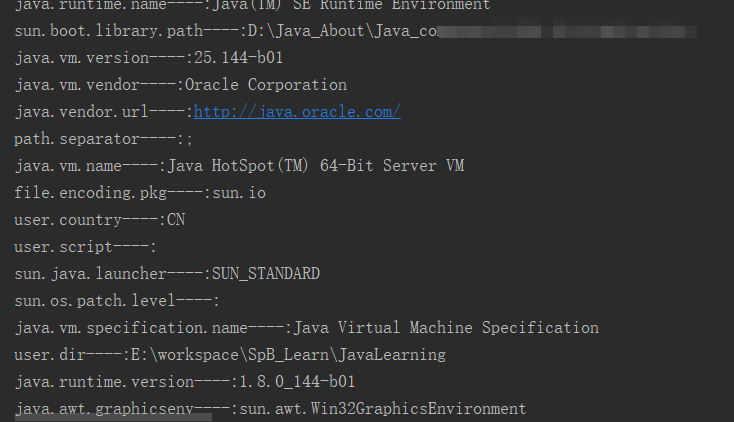Click the java.awt.graphicsenv Win32GraphicsEnvironment line
The image size is (734, 422).
(270, 409)
